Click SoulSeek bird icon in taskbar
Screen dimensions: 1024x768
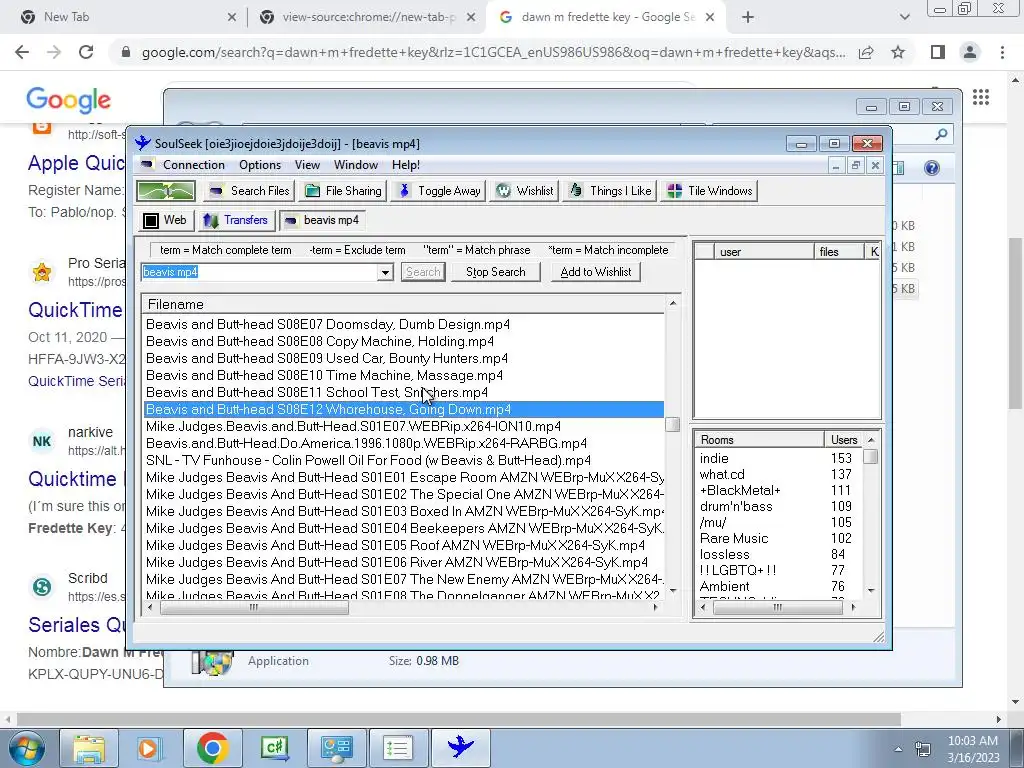click(460, 747)
